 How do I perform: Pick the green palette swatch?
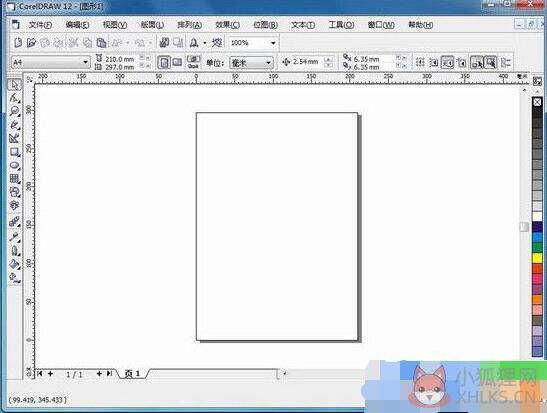[537, 247]
